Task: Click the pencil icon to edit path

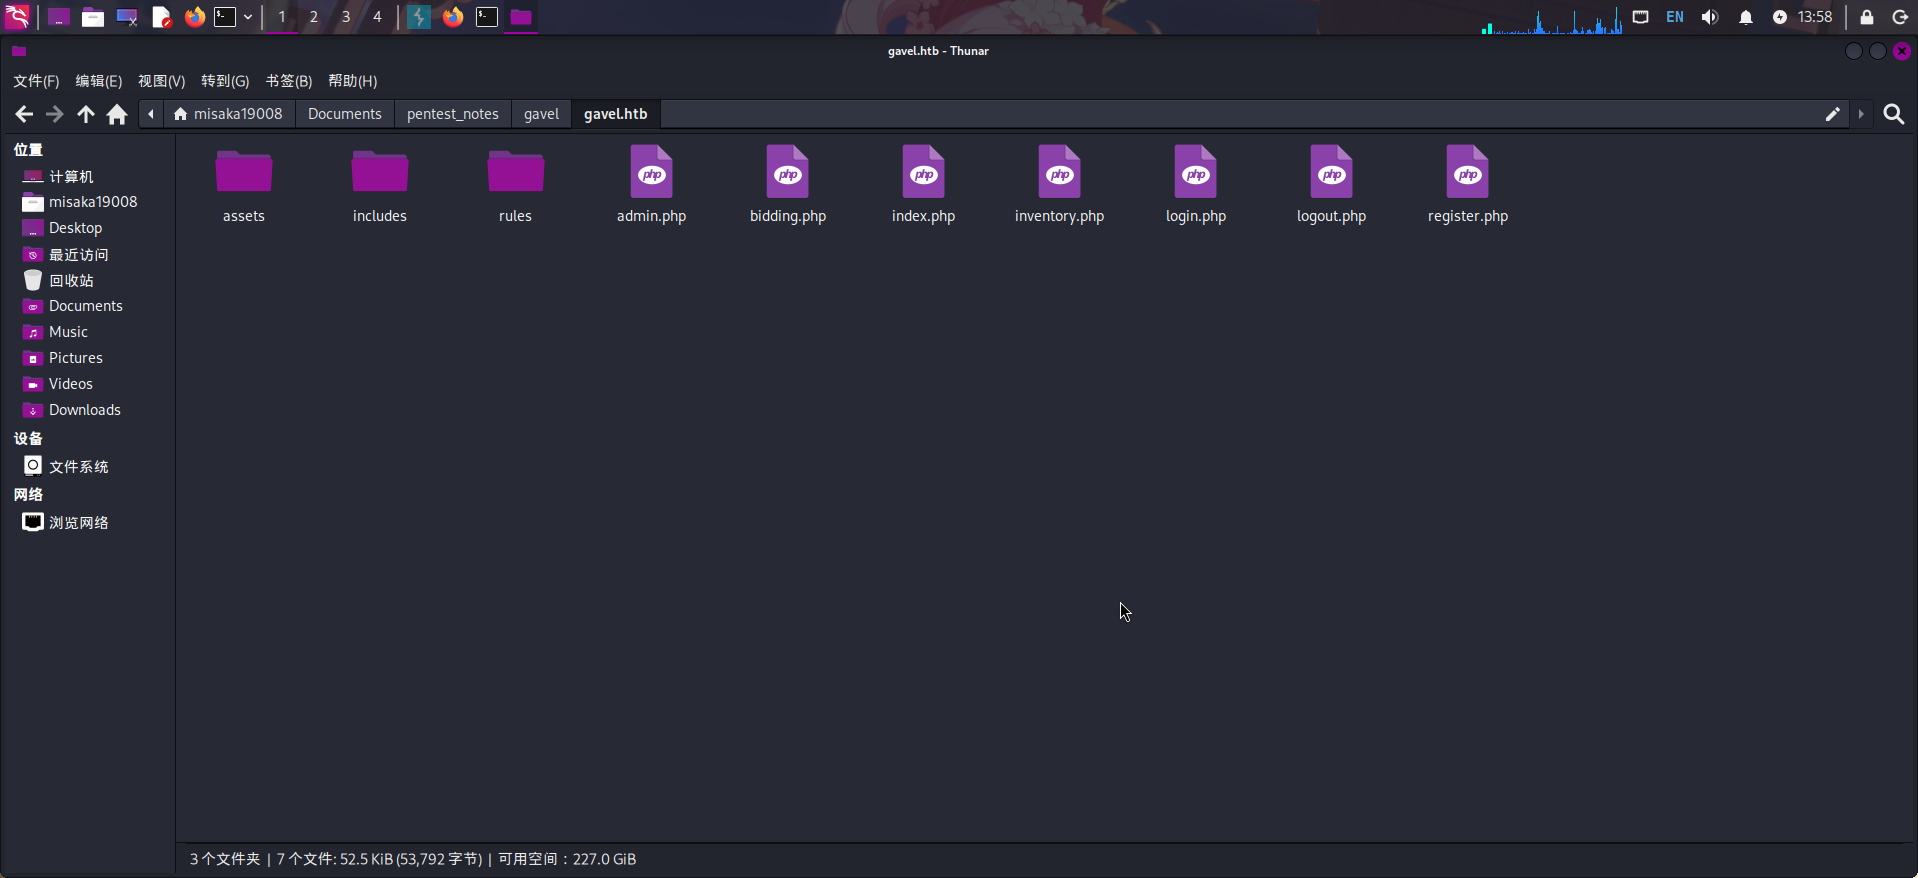Action: (x=1832, y=114)
